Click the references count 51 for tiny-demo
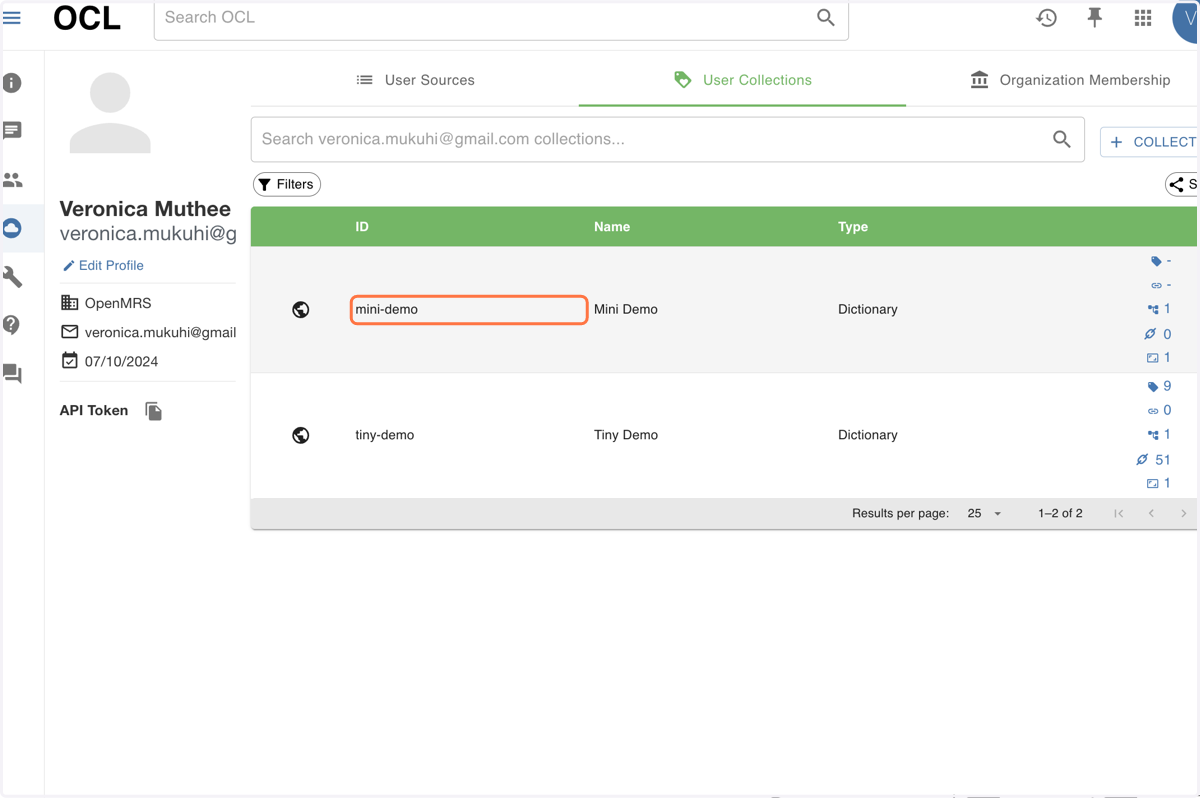 1153,460
